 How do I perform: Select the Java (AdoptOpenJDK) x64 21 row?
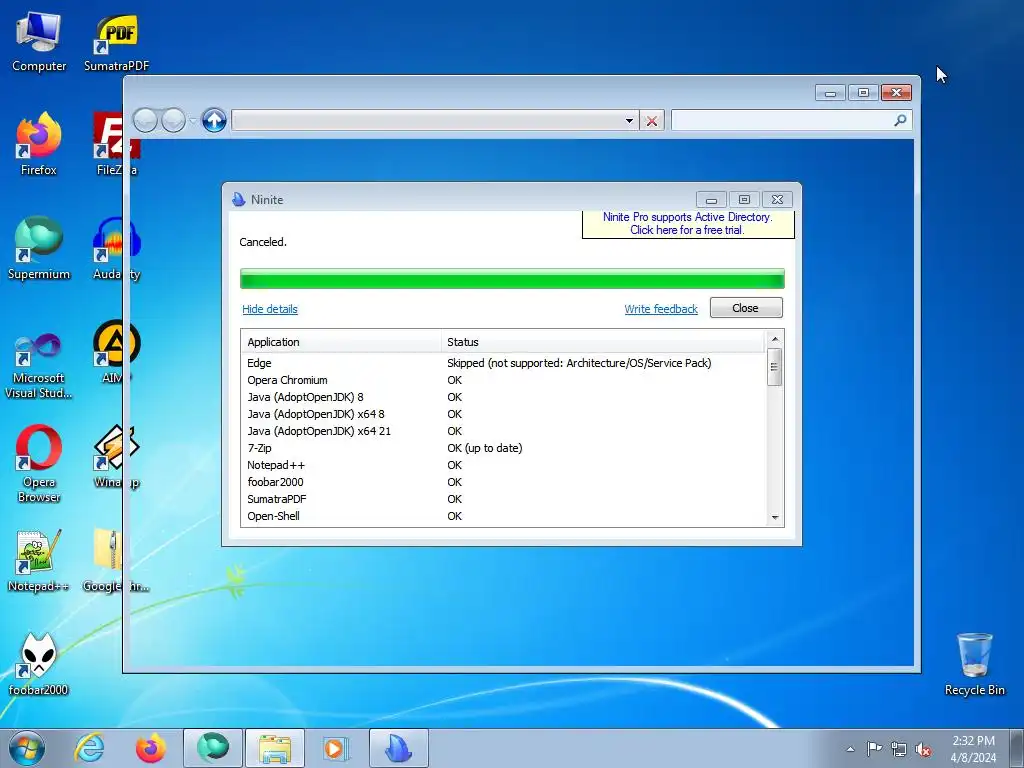pyautogui.click(x=503, y=431)
